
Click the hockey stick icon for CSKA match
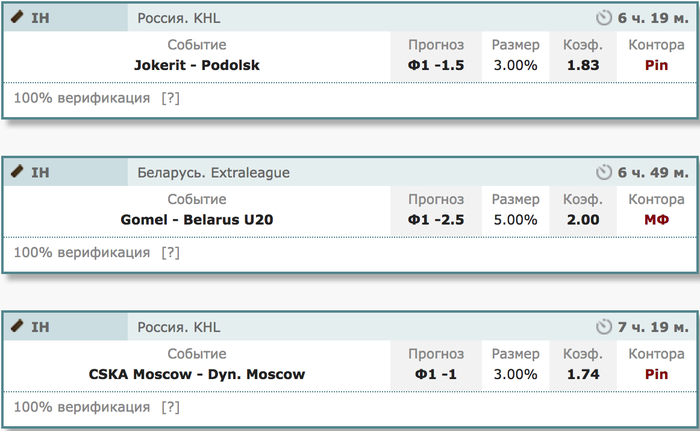pos(17,326)
